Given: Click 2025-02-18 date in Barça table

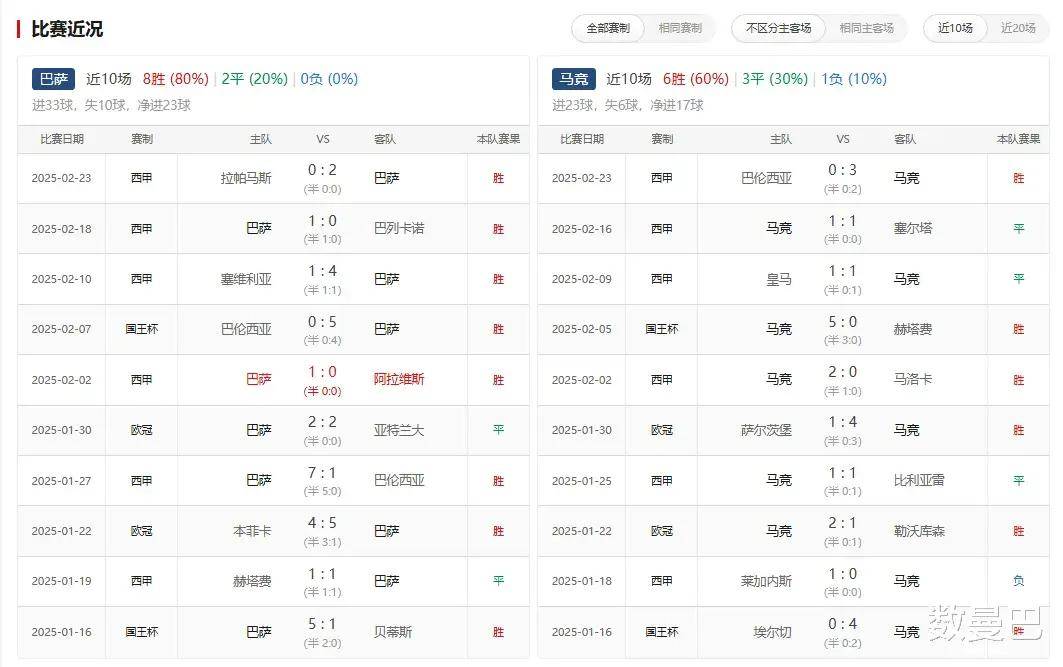Looking at the screenshot, I should (61, 229).
